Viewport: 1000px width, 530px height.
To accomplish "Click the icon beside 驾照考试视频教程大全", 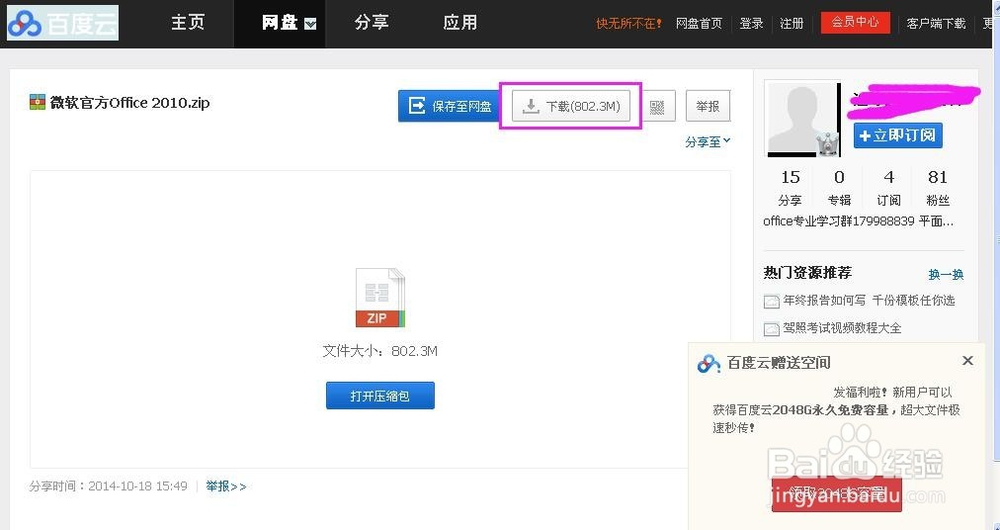I will pyautogui.click(x=772, y=328).
